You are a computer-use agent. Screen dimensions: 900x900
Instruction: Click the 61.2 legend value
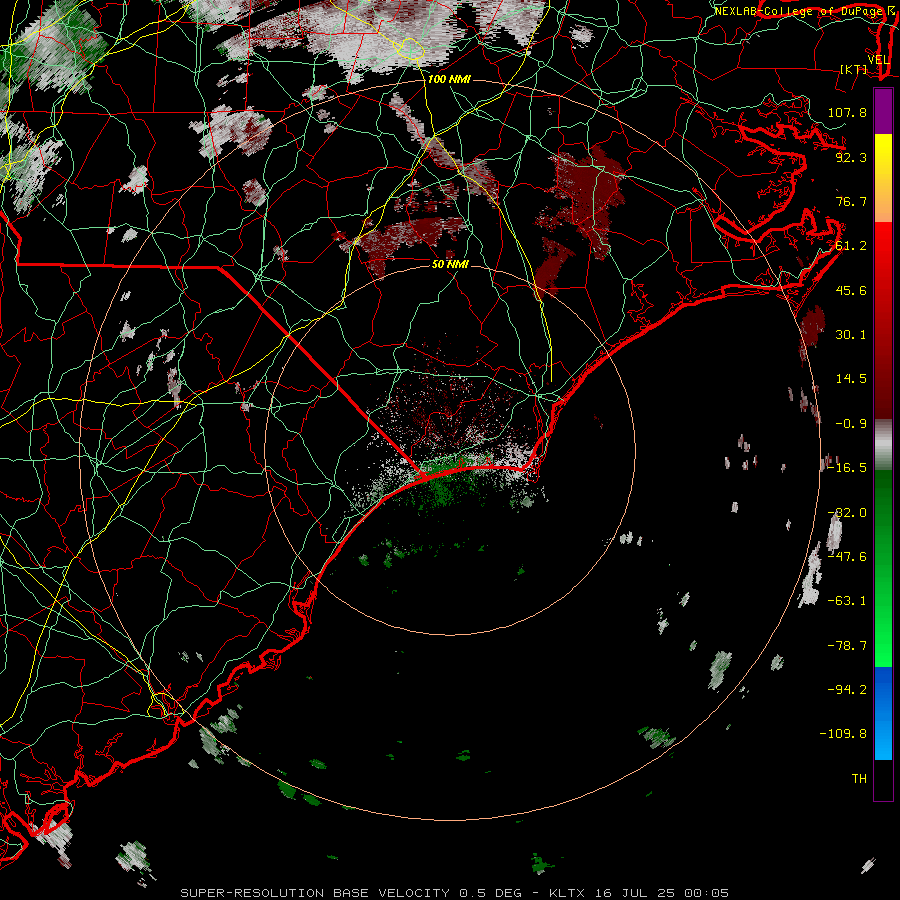coord(851,246)
